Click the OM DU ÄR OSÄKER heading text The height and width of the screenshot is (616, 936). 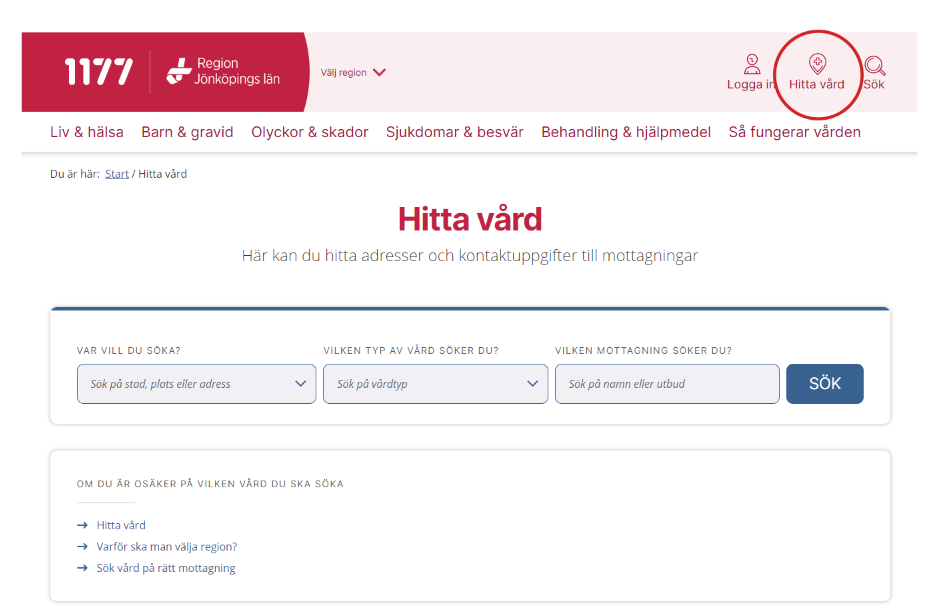click(210, 483)
